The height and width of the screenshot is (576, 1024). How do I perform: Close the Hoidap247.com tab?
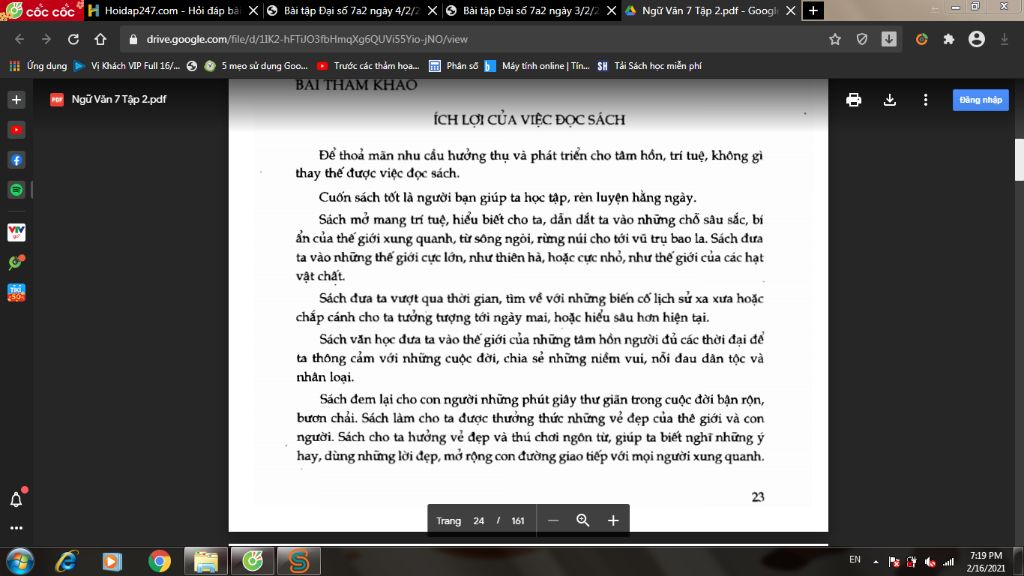tap(253, 10)
